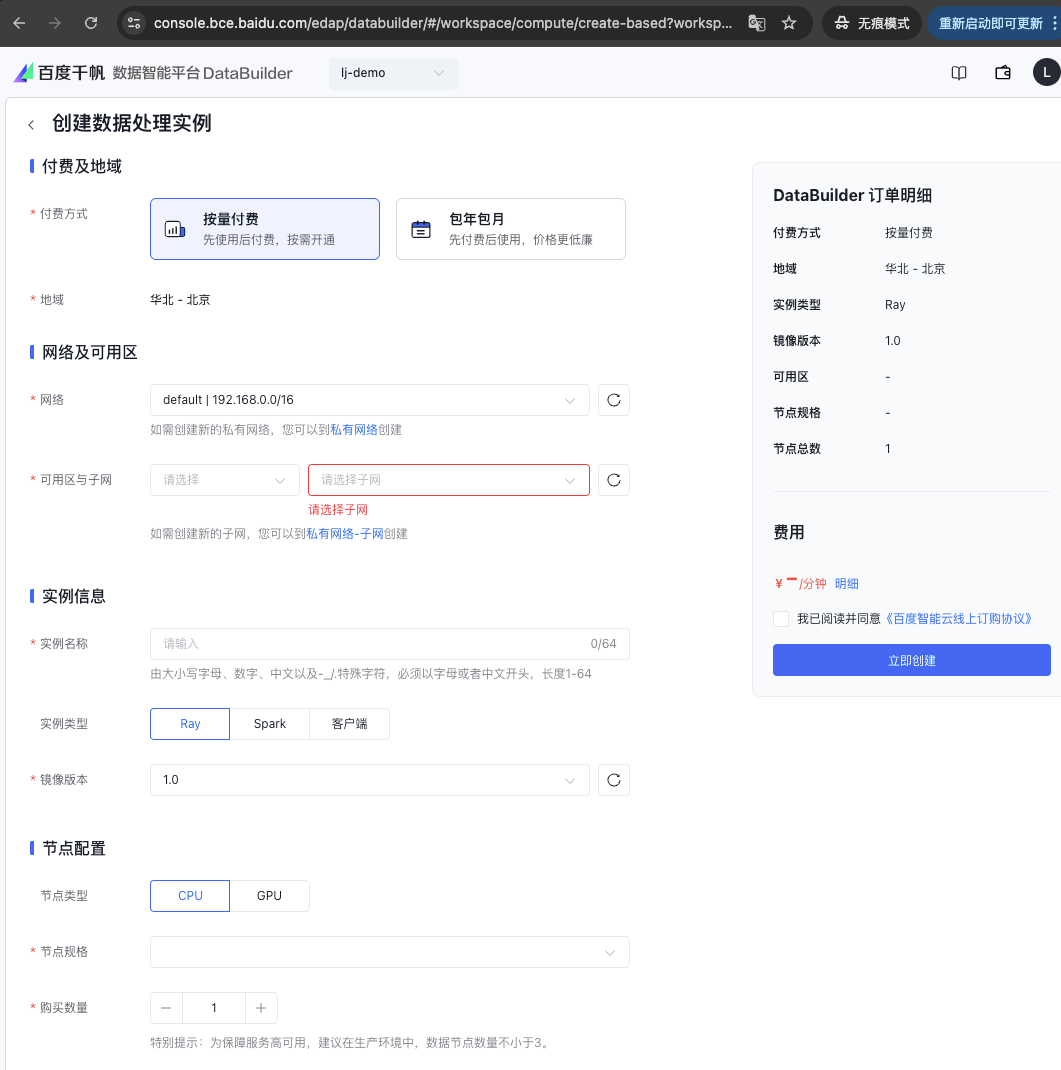Open the 请选择子网 subnet dropdown
The height and width of the screenshot is (1070, 1061).
448,480
